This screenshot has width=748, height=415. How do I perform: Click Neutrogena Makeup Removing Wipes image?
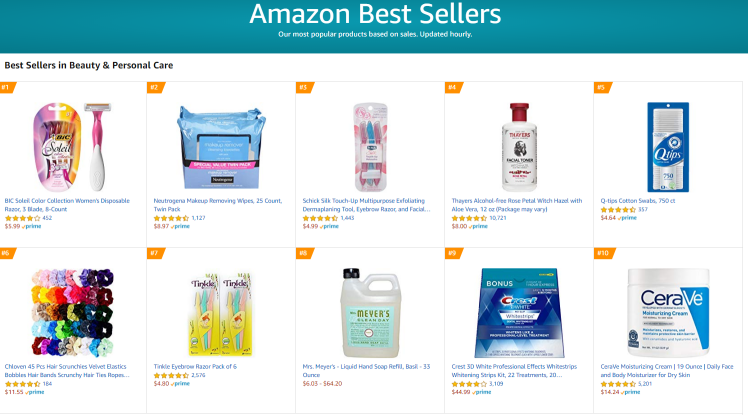pos(222,146)
